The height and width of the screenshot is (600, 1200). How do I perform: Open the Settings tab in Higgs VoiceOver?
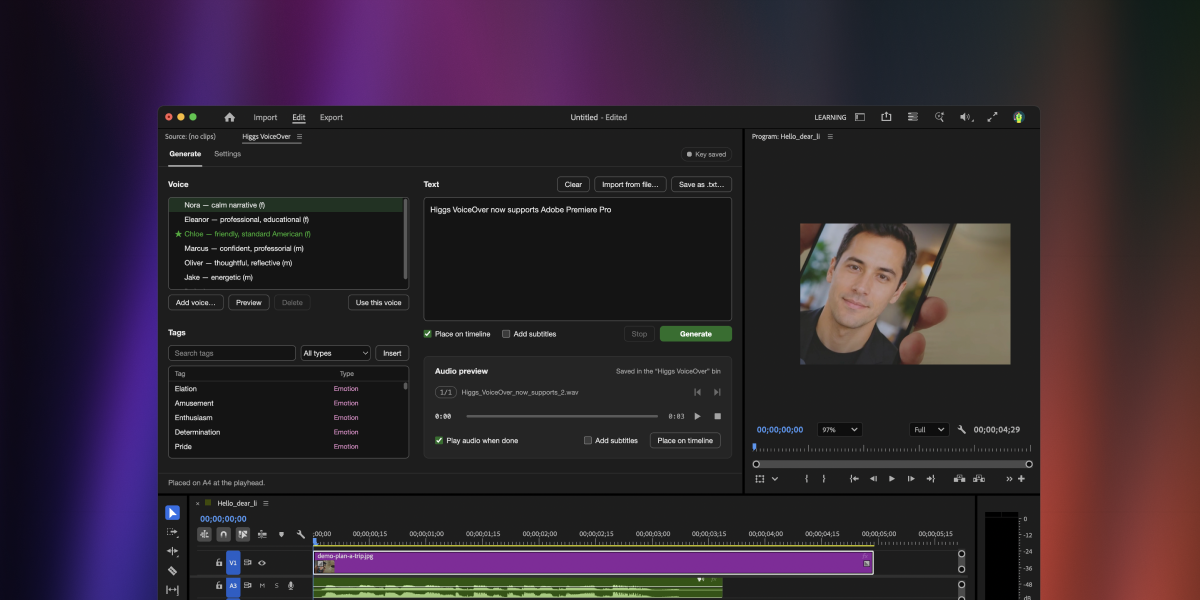click(x=227, y=154)
